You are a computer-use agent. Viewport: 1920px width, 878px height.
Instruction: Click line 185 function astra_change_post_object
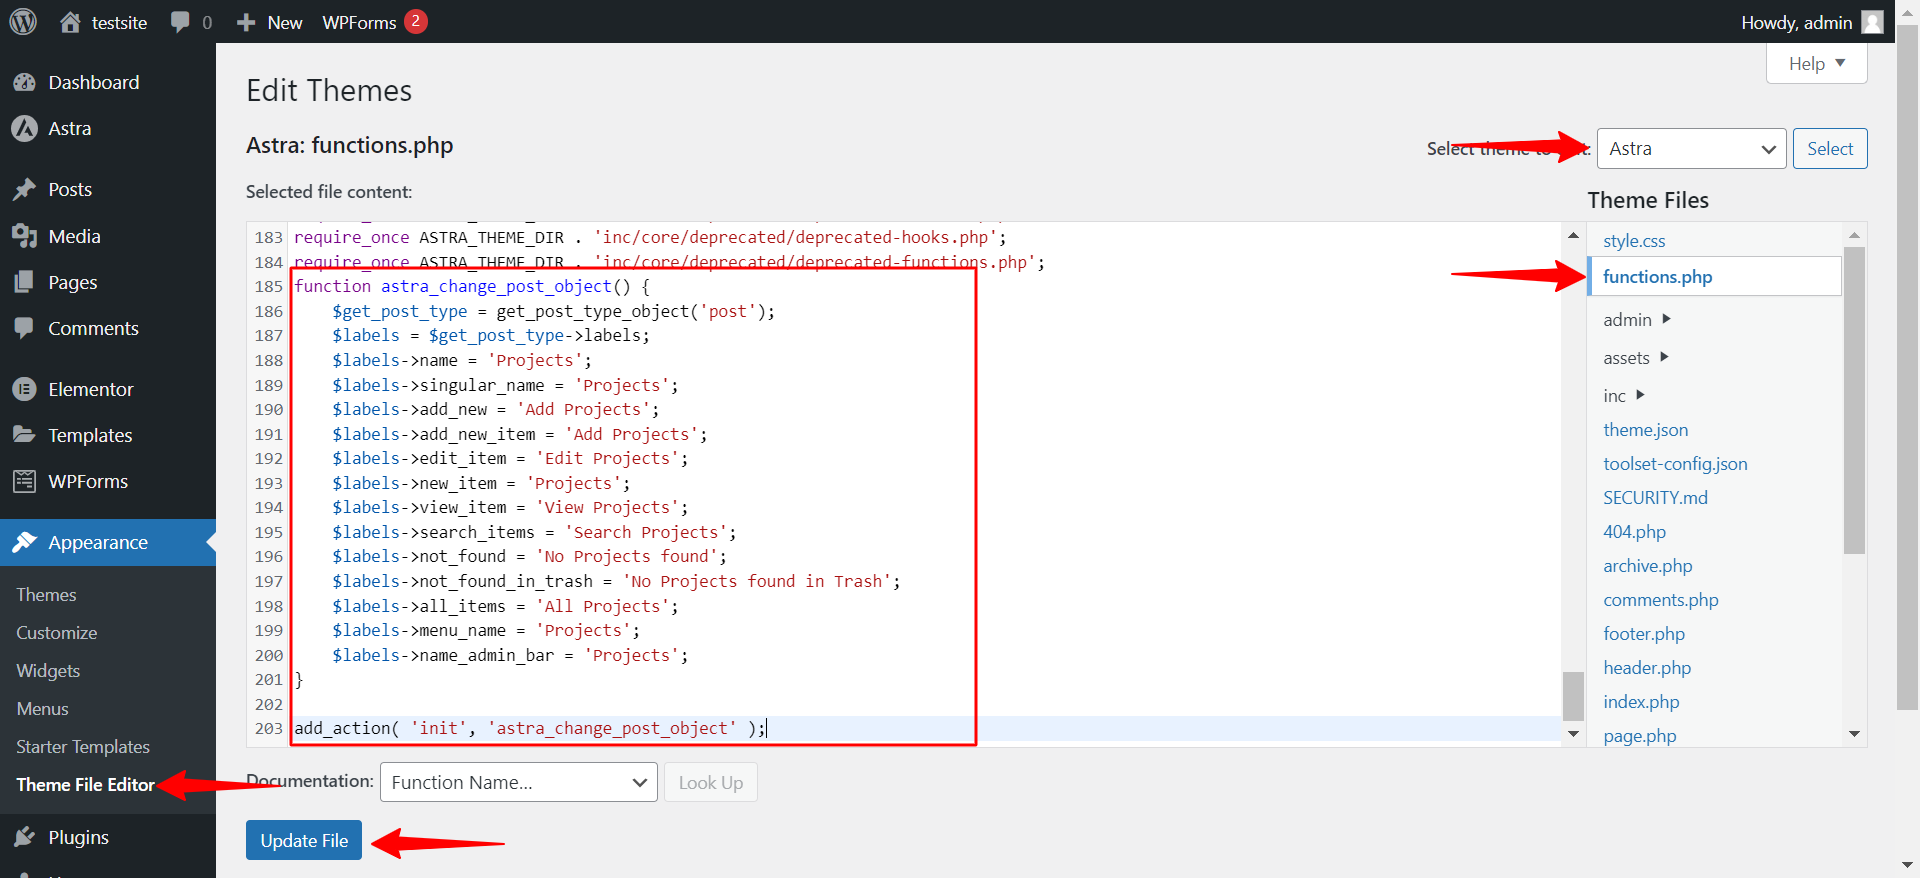(472, 286)
